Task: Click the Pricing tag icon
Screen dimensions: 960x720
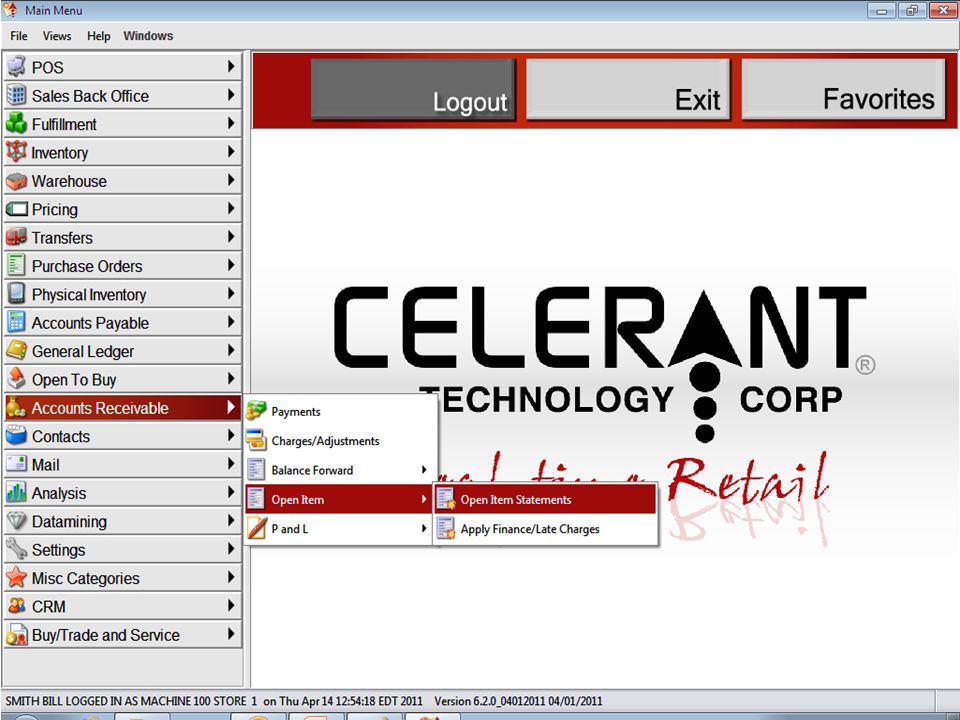Action: [17, 209]
